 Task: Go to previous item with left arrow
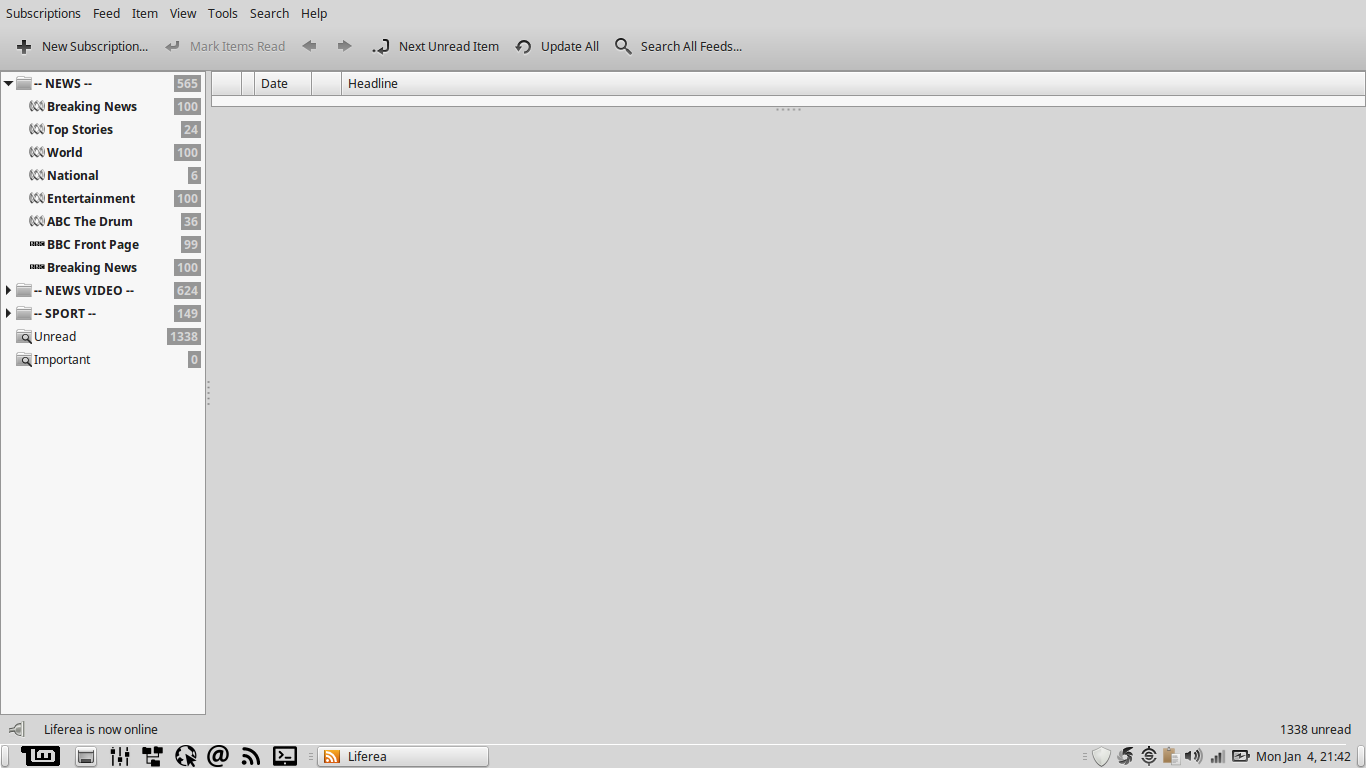(310, 46)
